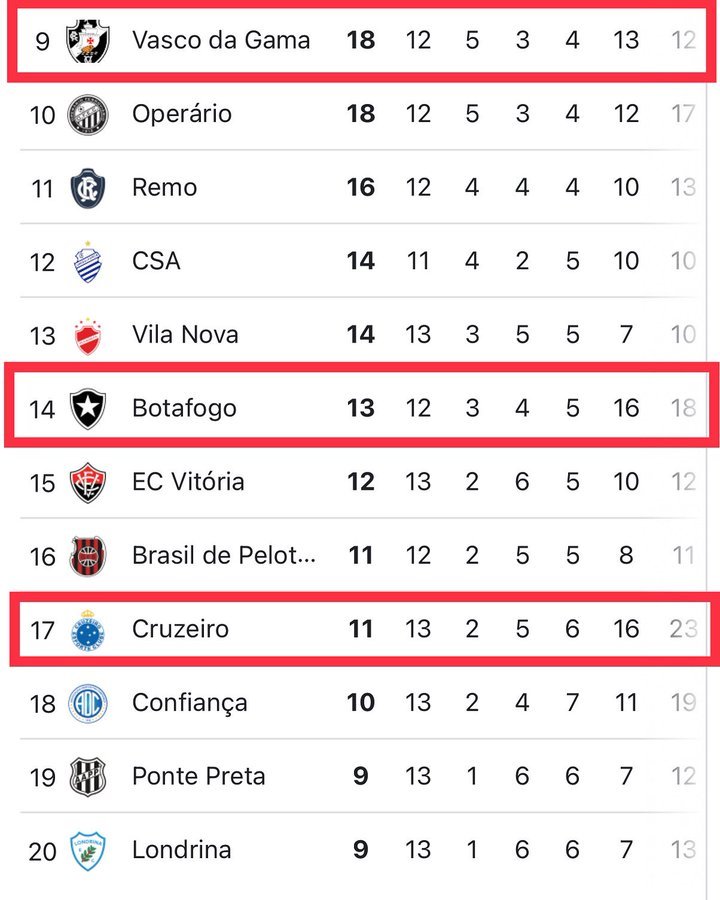Click the CSA club crest
This screenshot has height=900, width=720.
pyautogui.click(x=88, y=261)
